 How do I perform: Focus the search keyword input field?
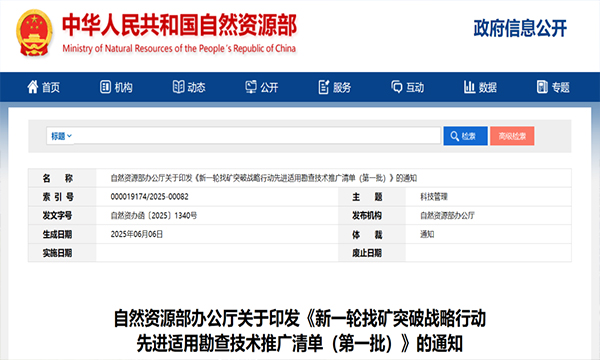point(257,136)
